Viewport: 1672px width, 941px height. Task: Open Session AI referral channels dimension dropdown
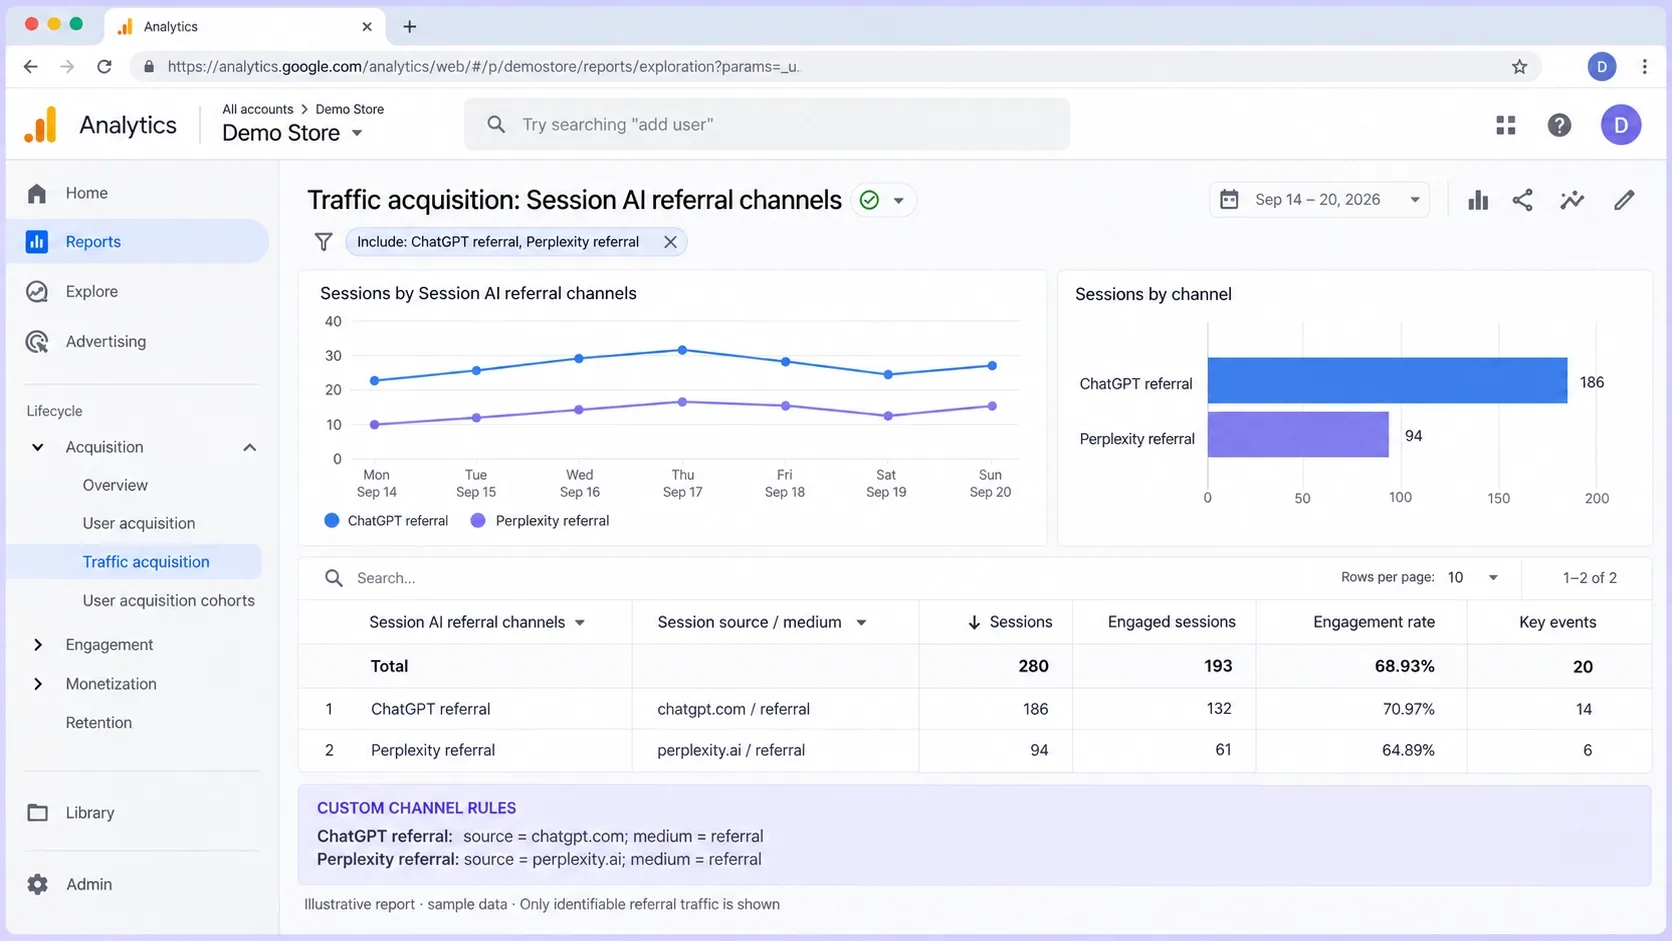coord(580,623)
